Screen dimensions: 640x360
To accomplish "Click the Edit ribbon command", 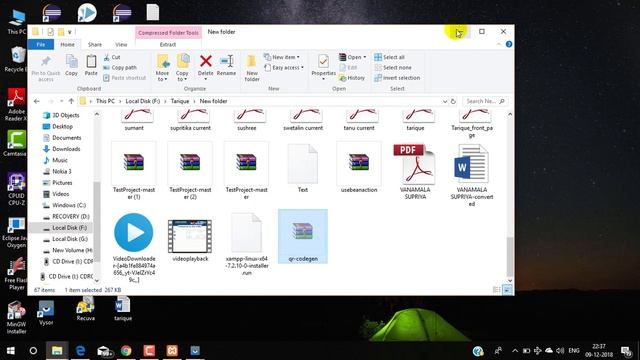I will pos(348,67).
